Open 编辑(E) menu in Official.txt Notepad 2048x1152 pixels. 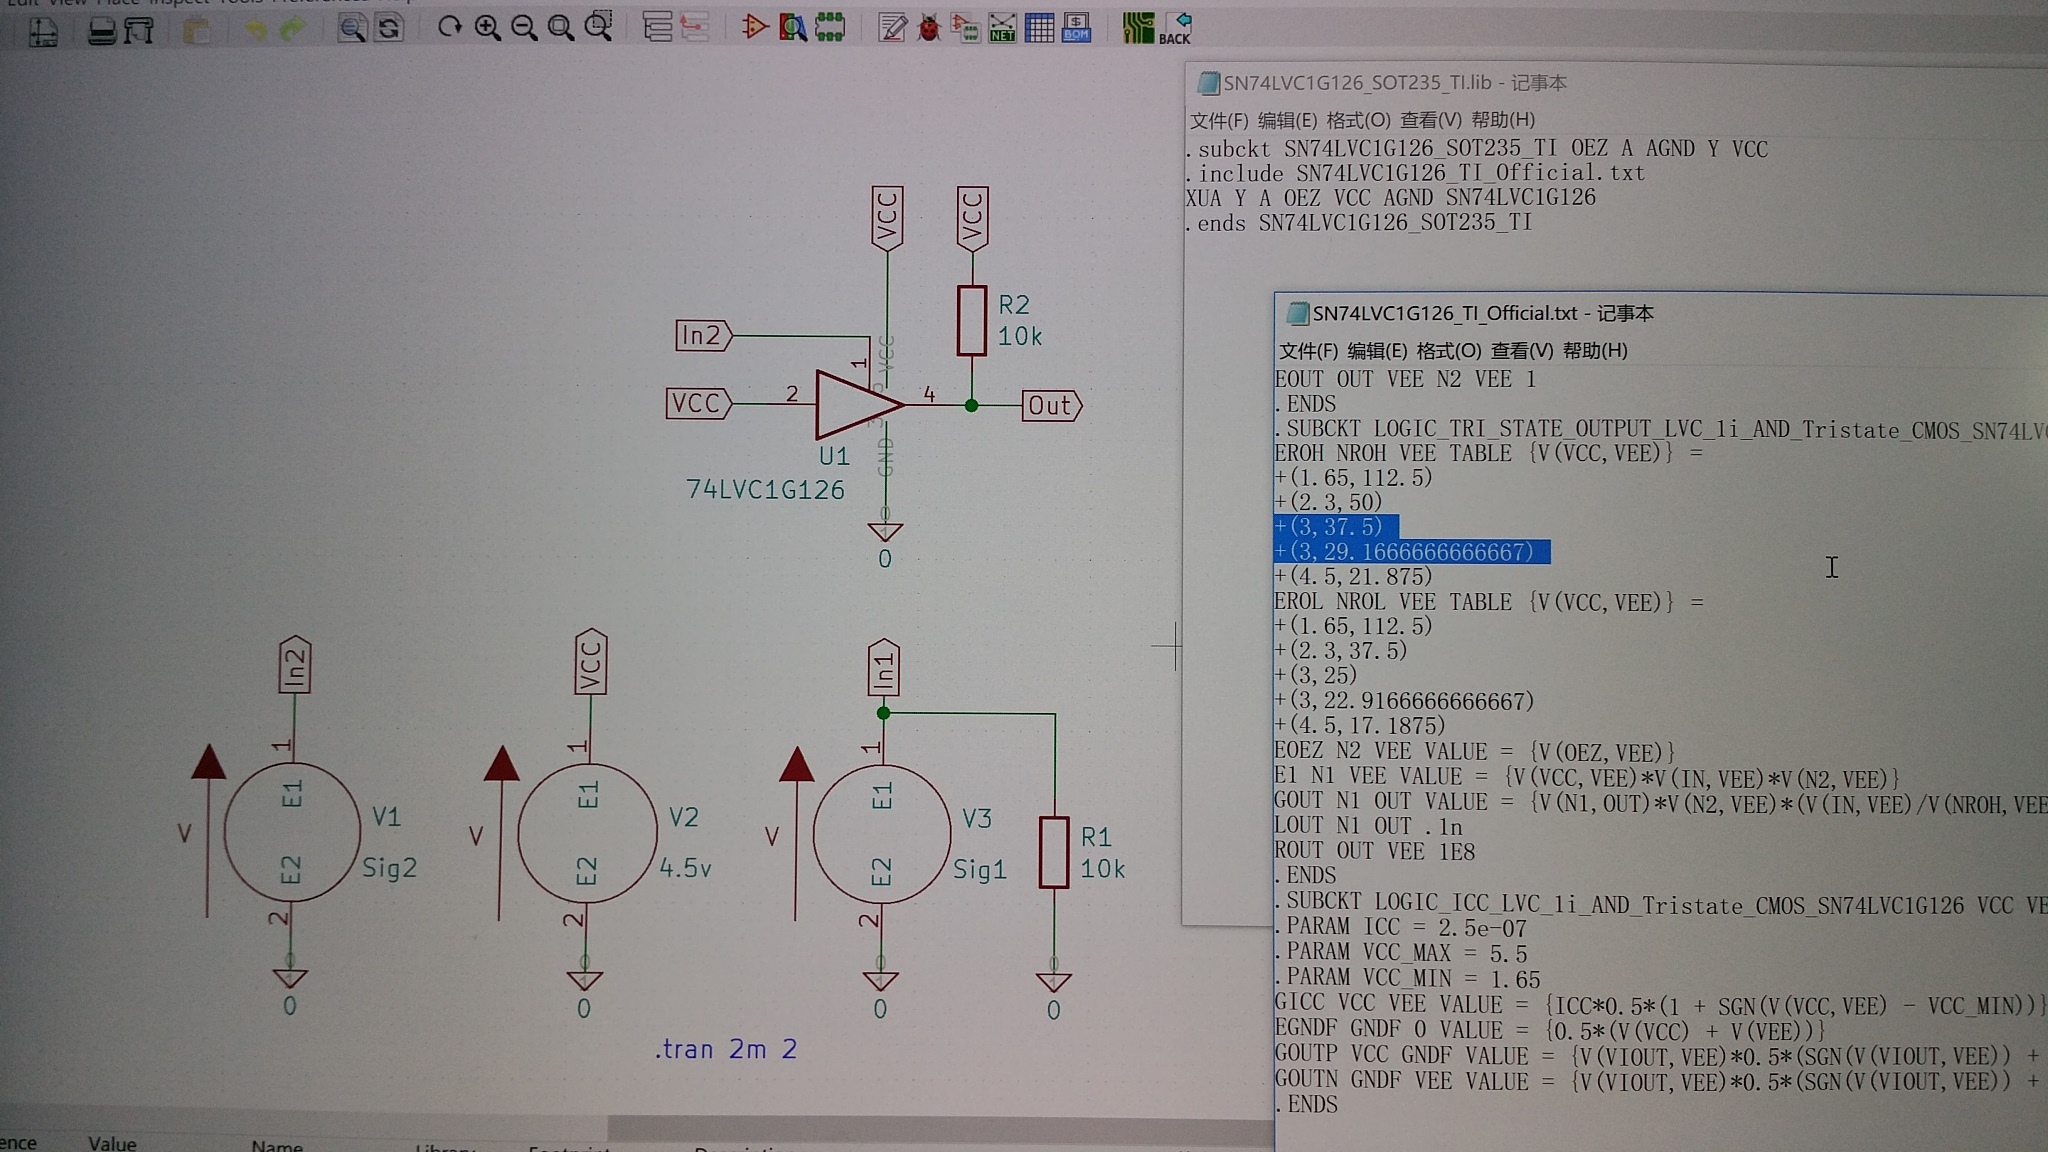[1377, 351]
